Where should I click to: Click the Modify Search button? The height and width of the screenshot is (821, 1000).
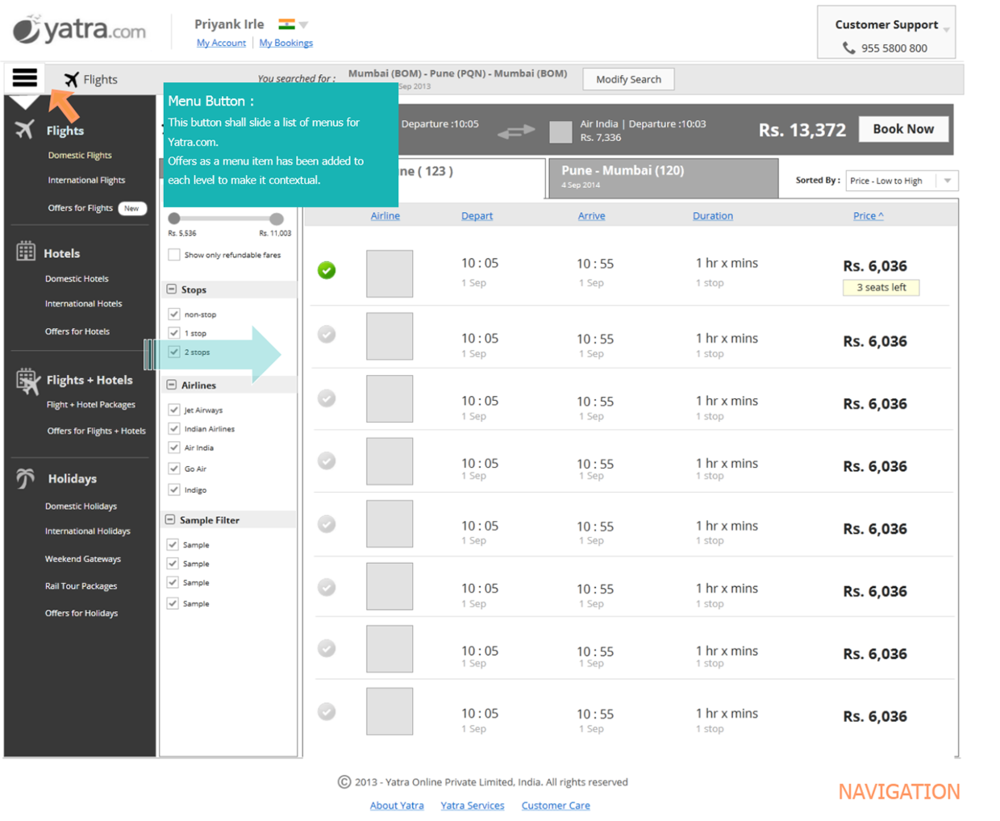(628, 79)
